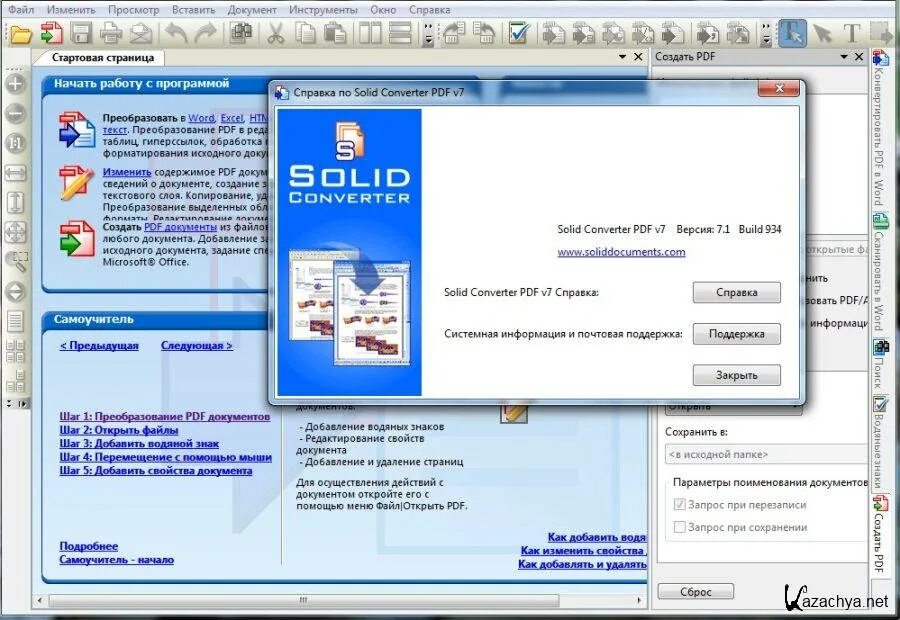The image size is (900, 620).
Task: Click the stacked split view icon
Action: pos(400,33)
